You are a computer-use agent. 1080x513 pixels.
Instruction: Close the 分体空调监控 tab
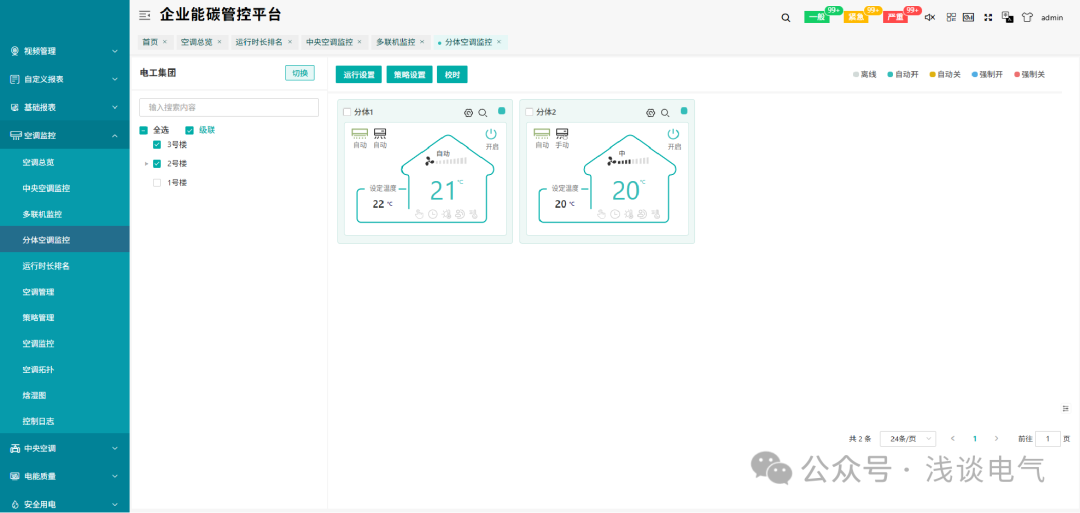499,42
